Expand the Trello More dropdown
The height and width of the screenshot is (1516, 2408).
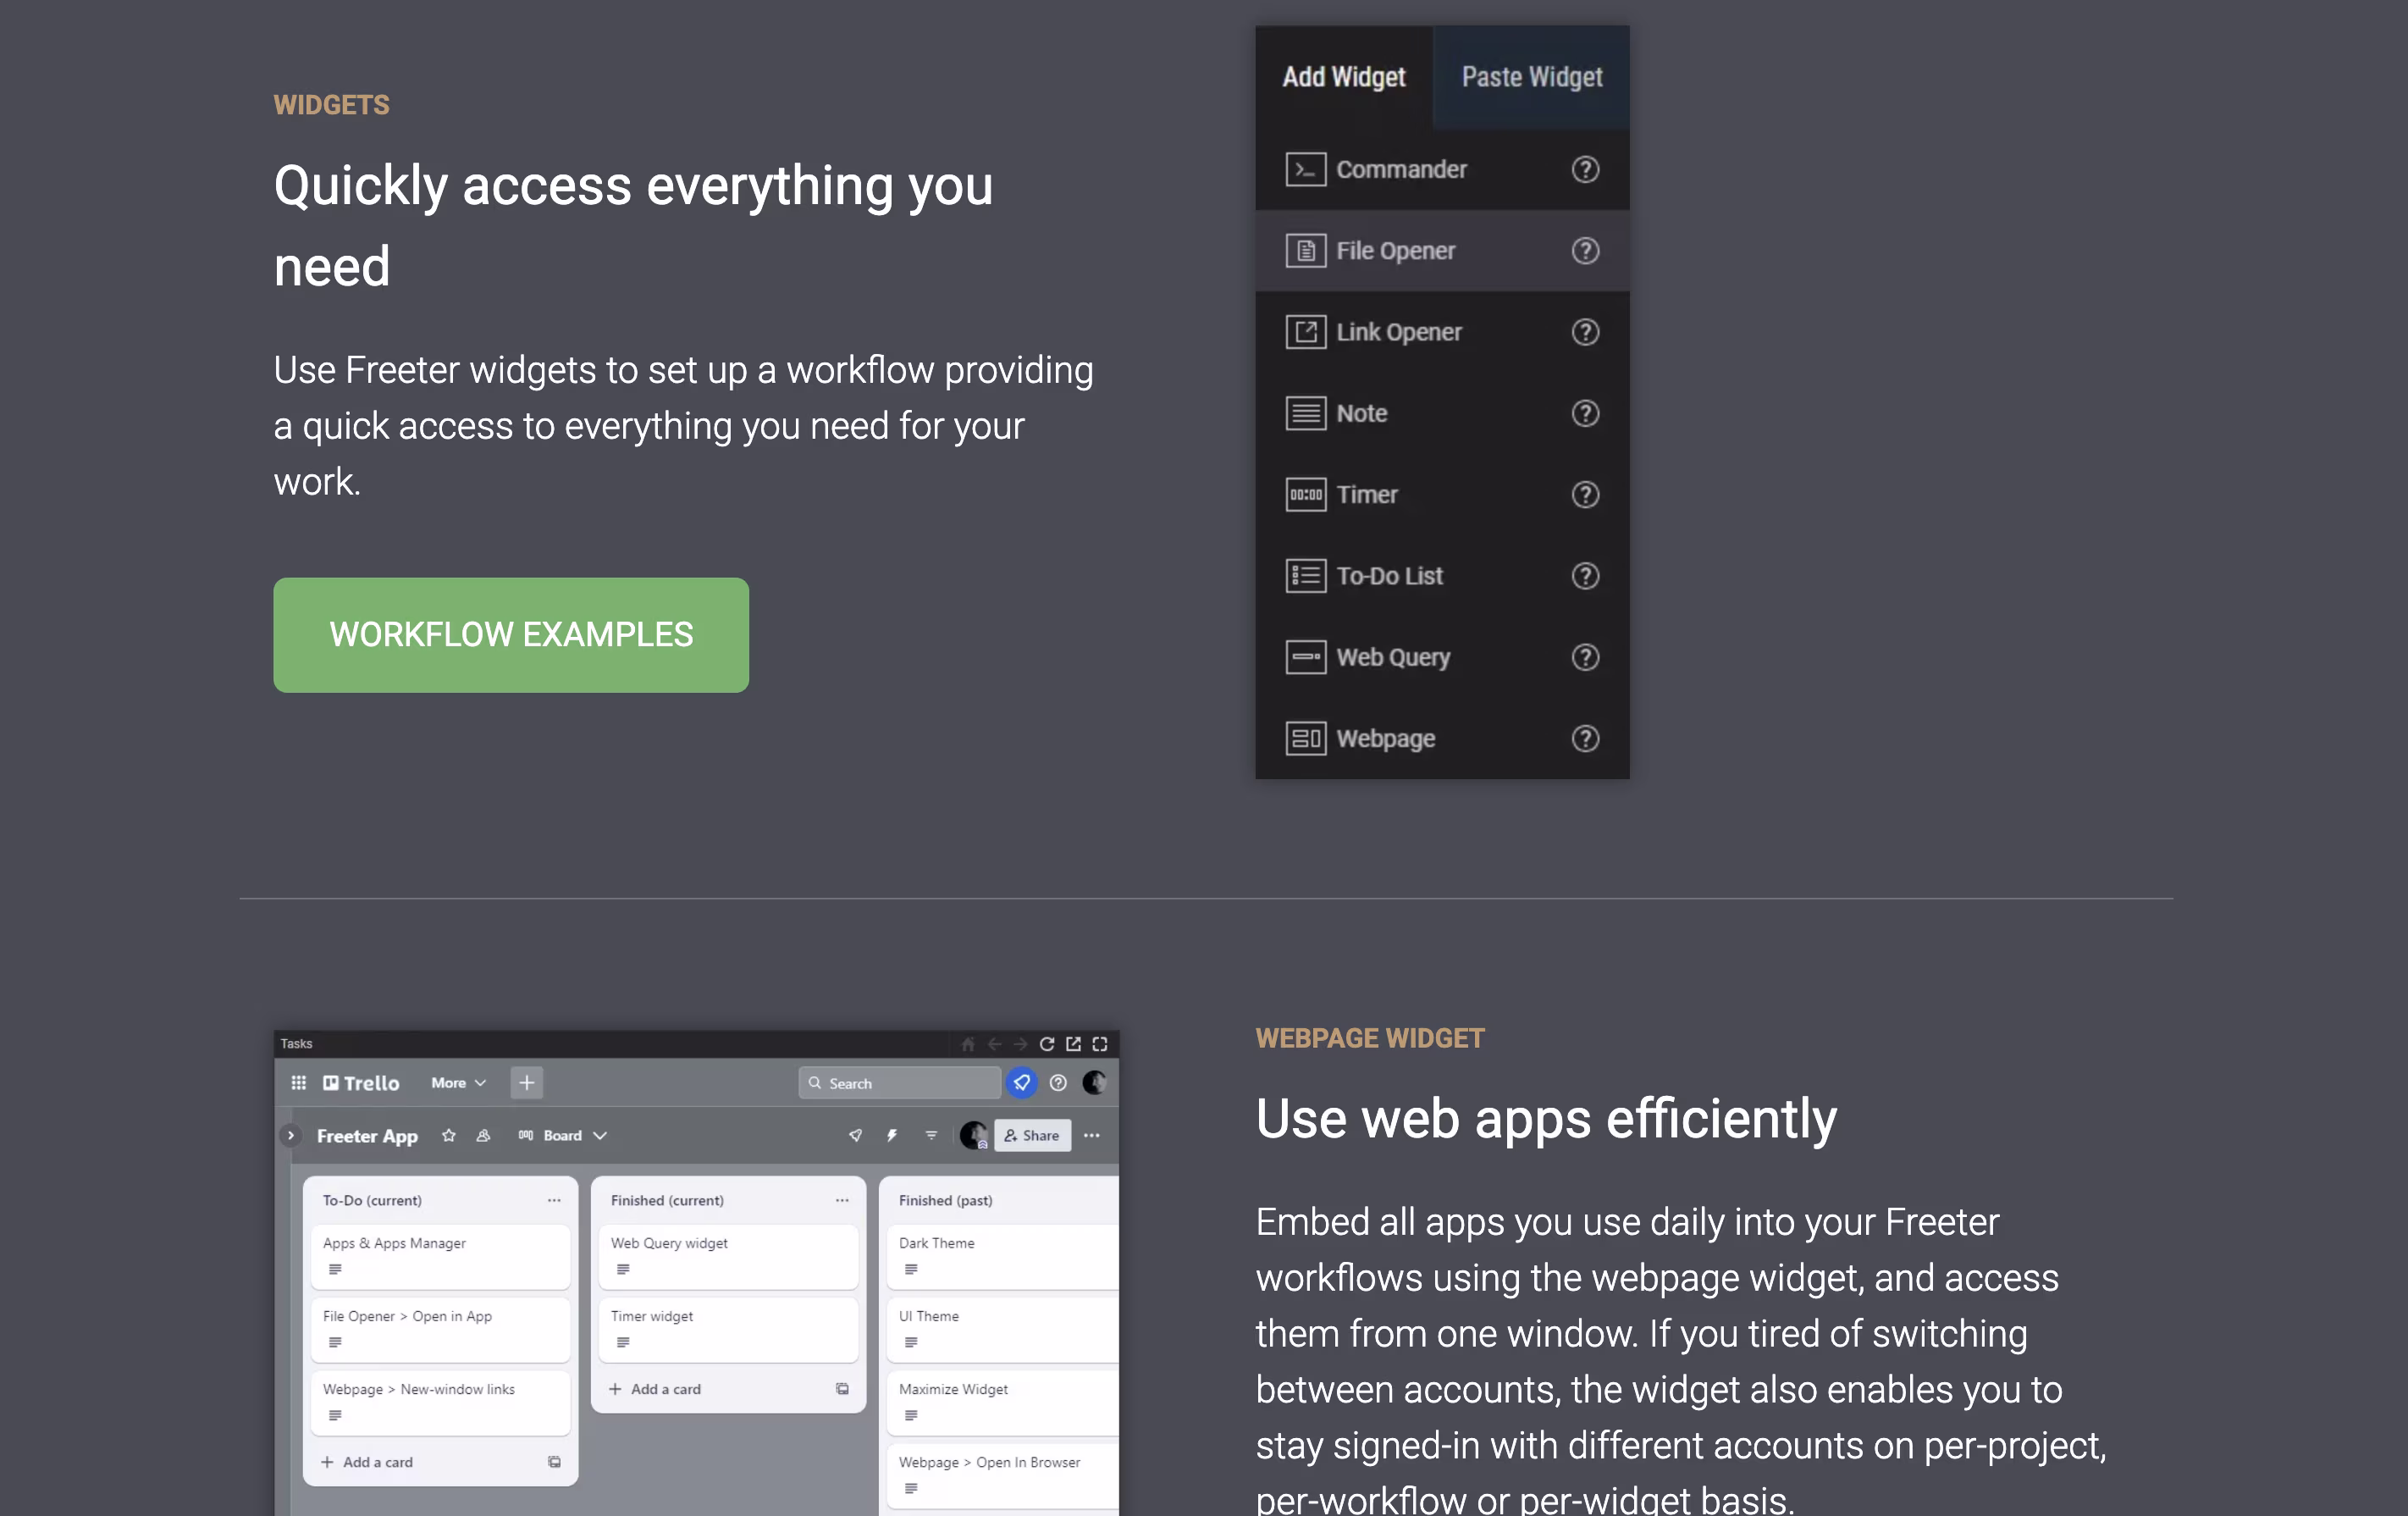[x=458, y=1082]
